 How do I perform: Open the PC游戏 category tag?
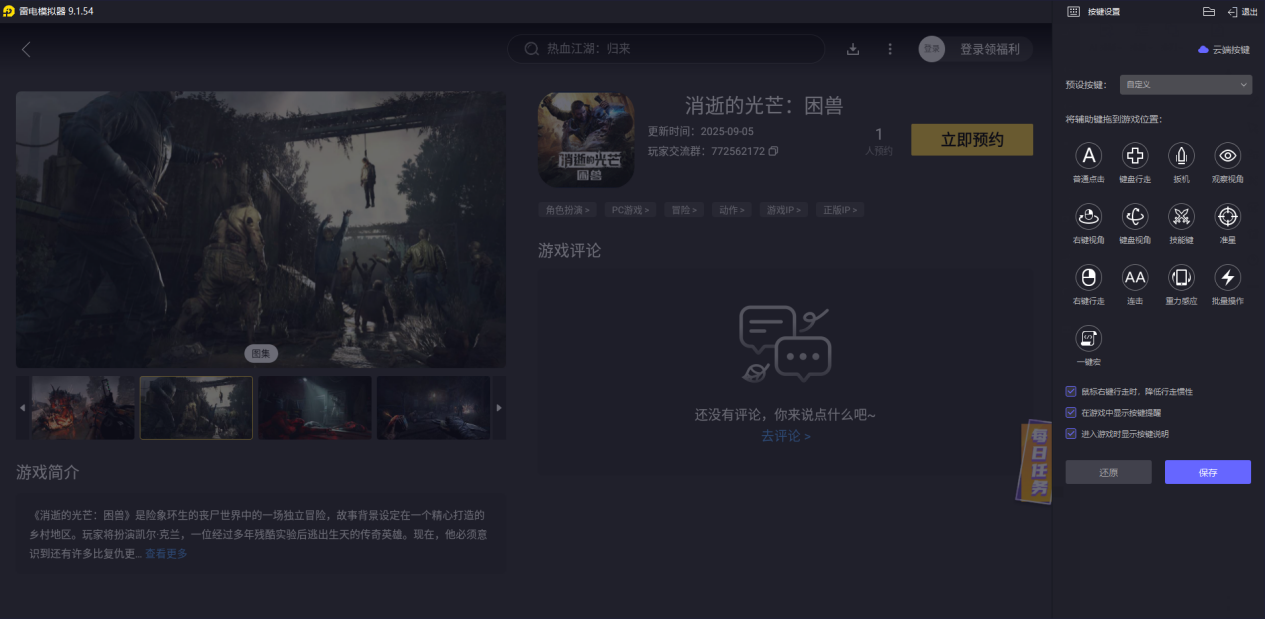click(631, 210)
